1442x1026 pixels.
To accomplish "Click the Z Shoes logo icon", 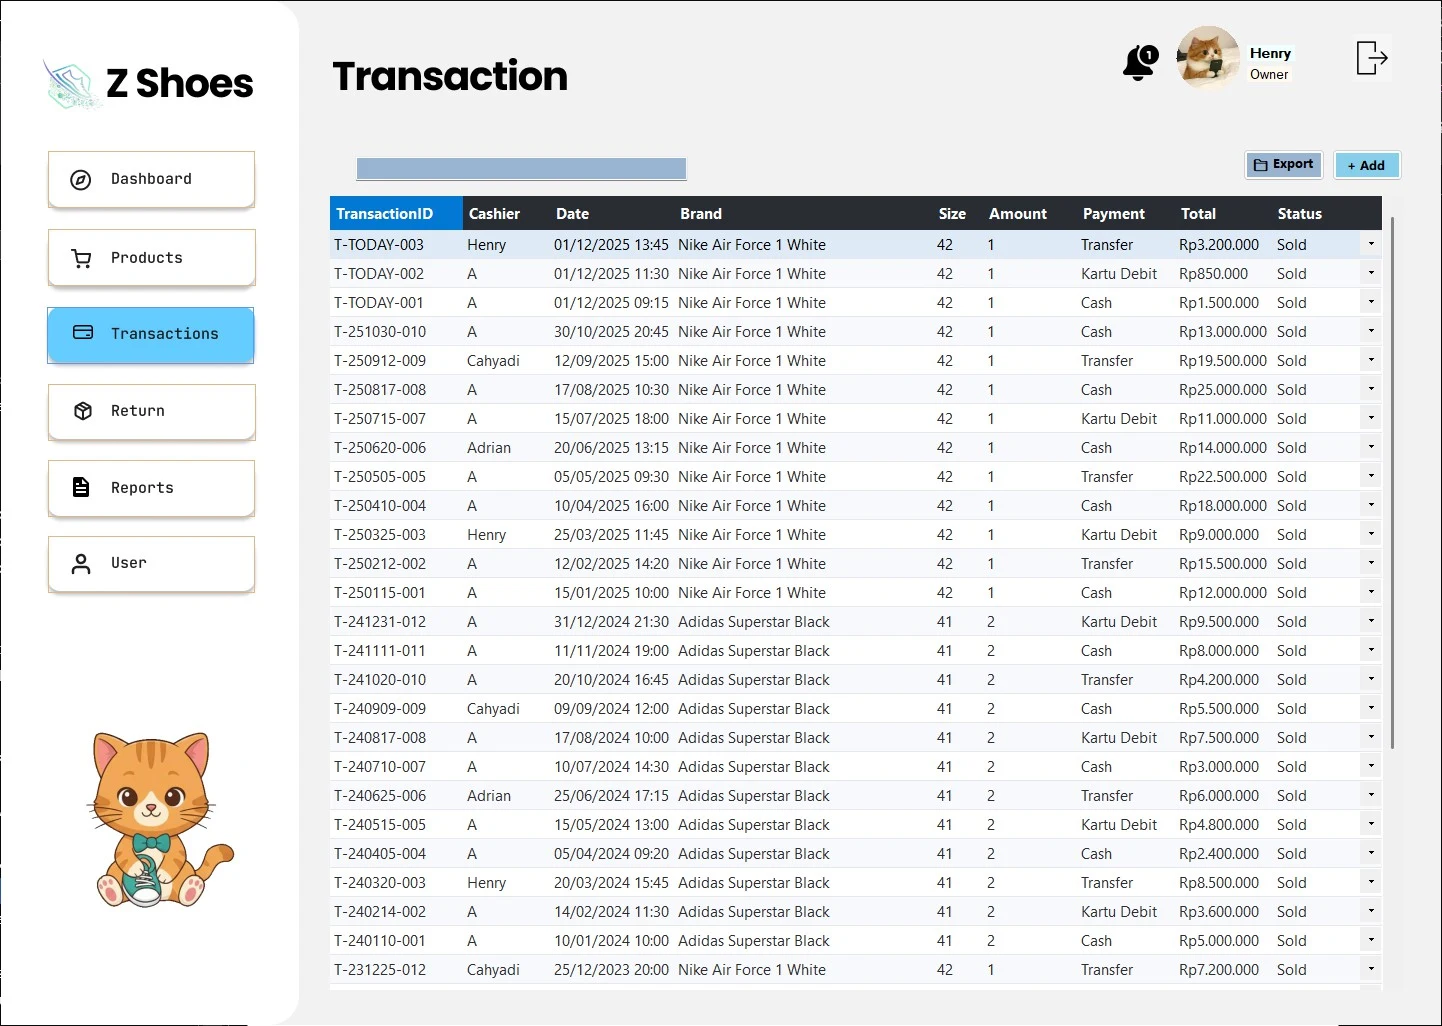I will pos(70,84).
